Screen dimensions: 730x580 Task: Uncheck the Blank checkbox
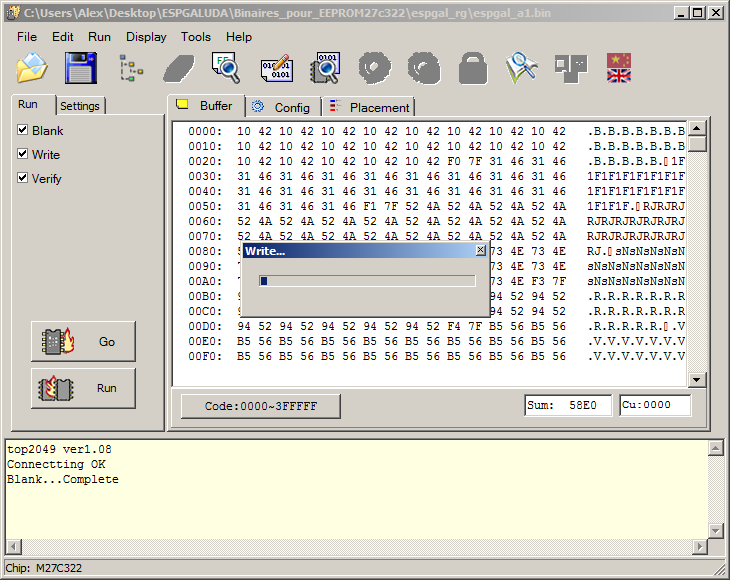click(23, 130)
